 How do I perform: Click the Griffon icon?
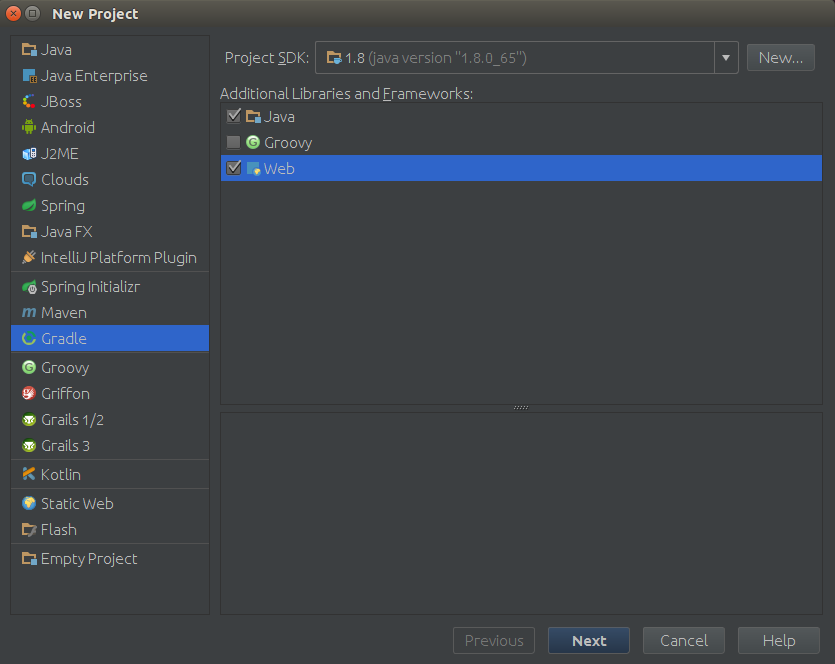pyautogui.click(x=29, y=394)
